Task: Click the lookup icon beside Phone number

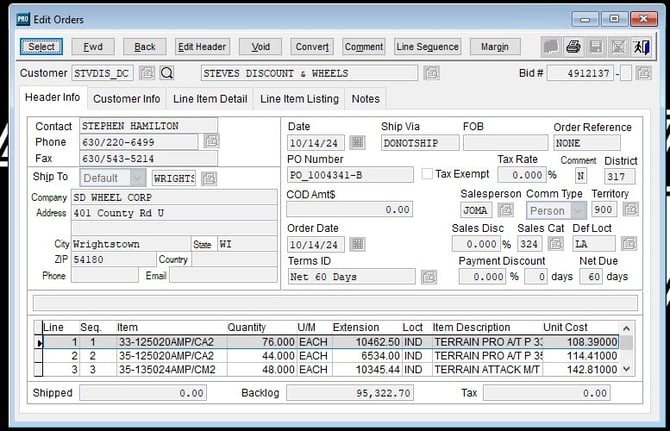Action: pyautogui.click(x=211, y=142)
